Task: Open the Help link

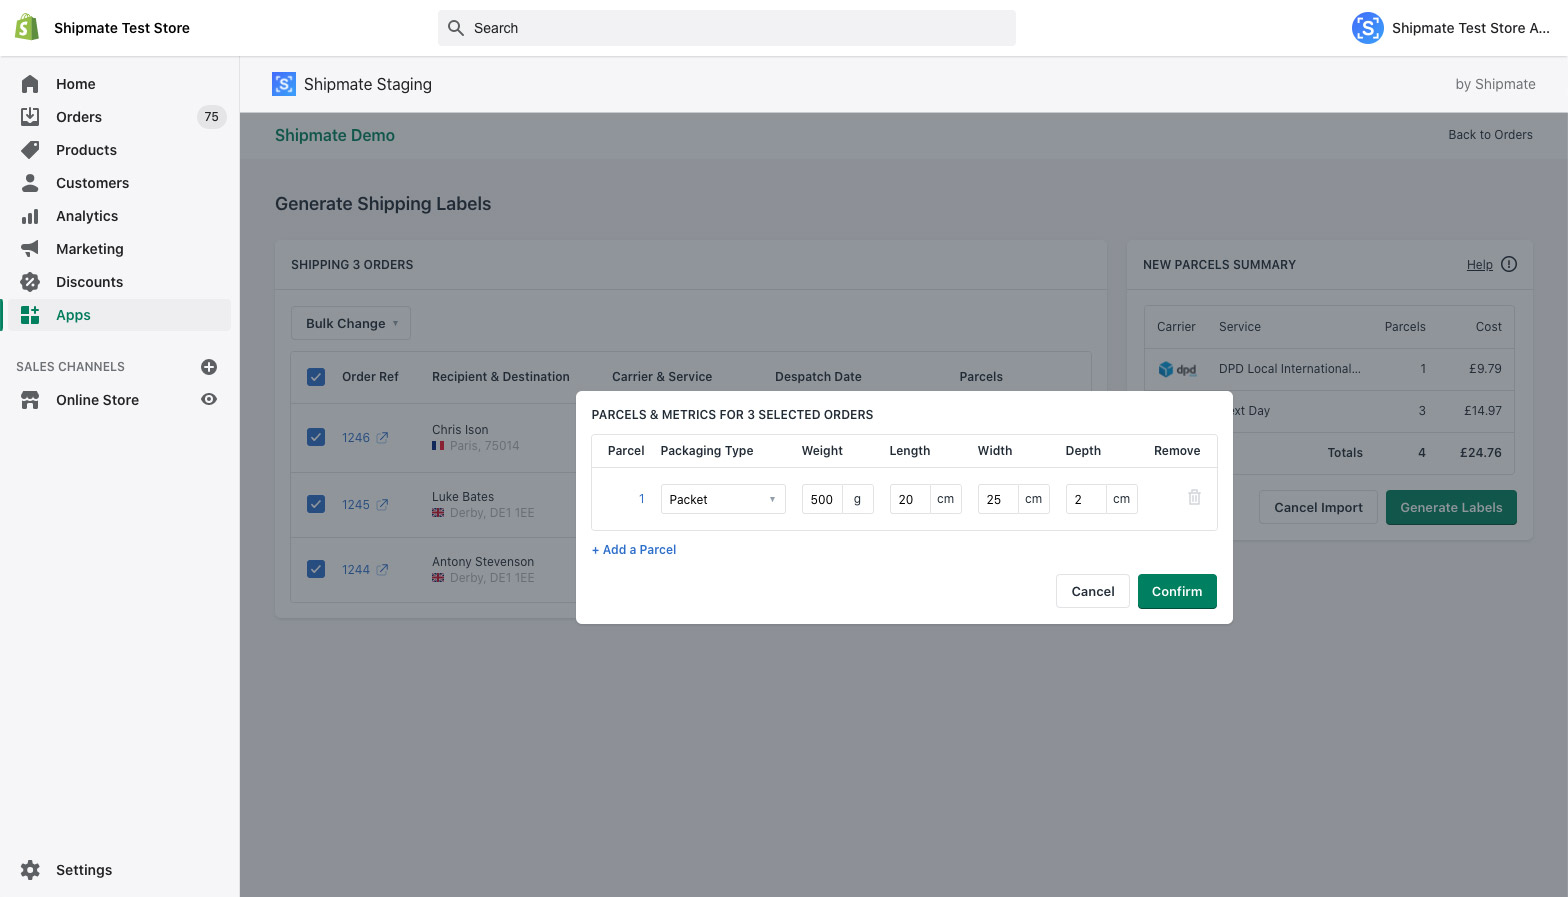Action: pos(1480,265)
